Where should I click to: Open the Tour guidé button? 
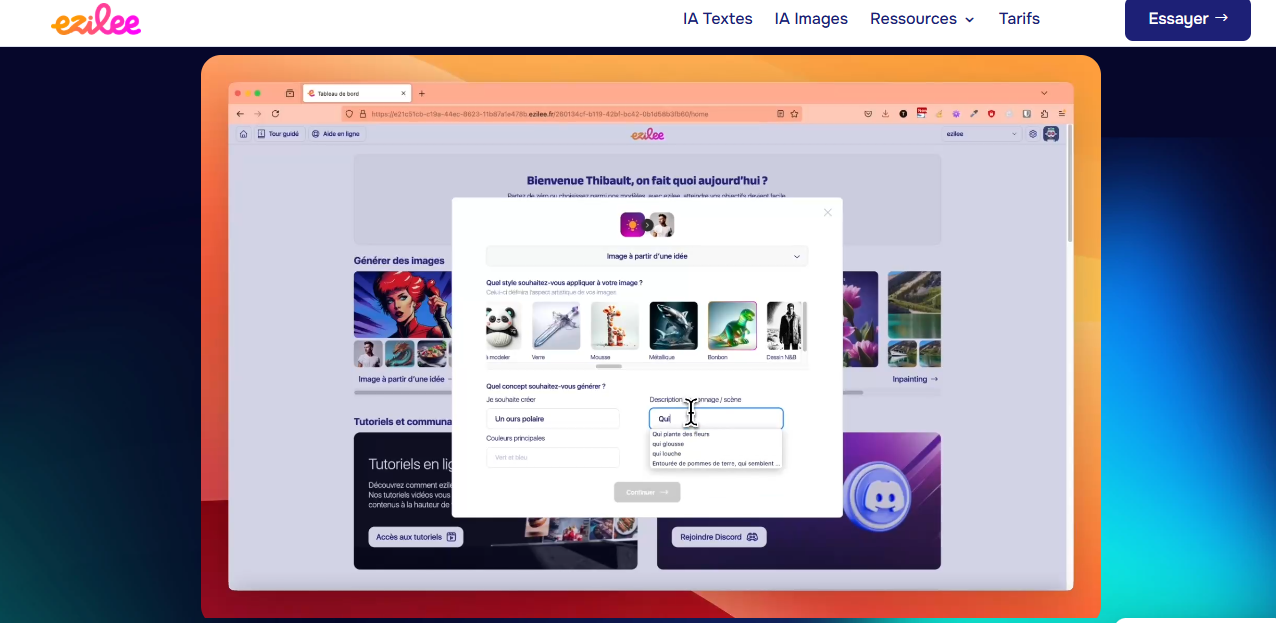coord(278,134)
